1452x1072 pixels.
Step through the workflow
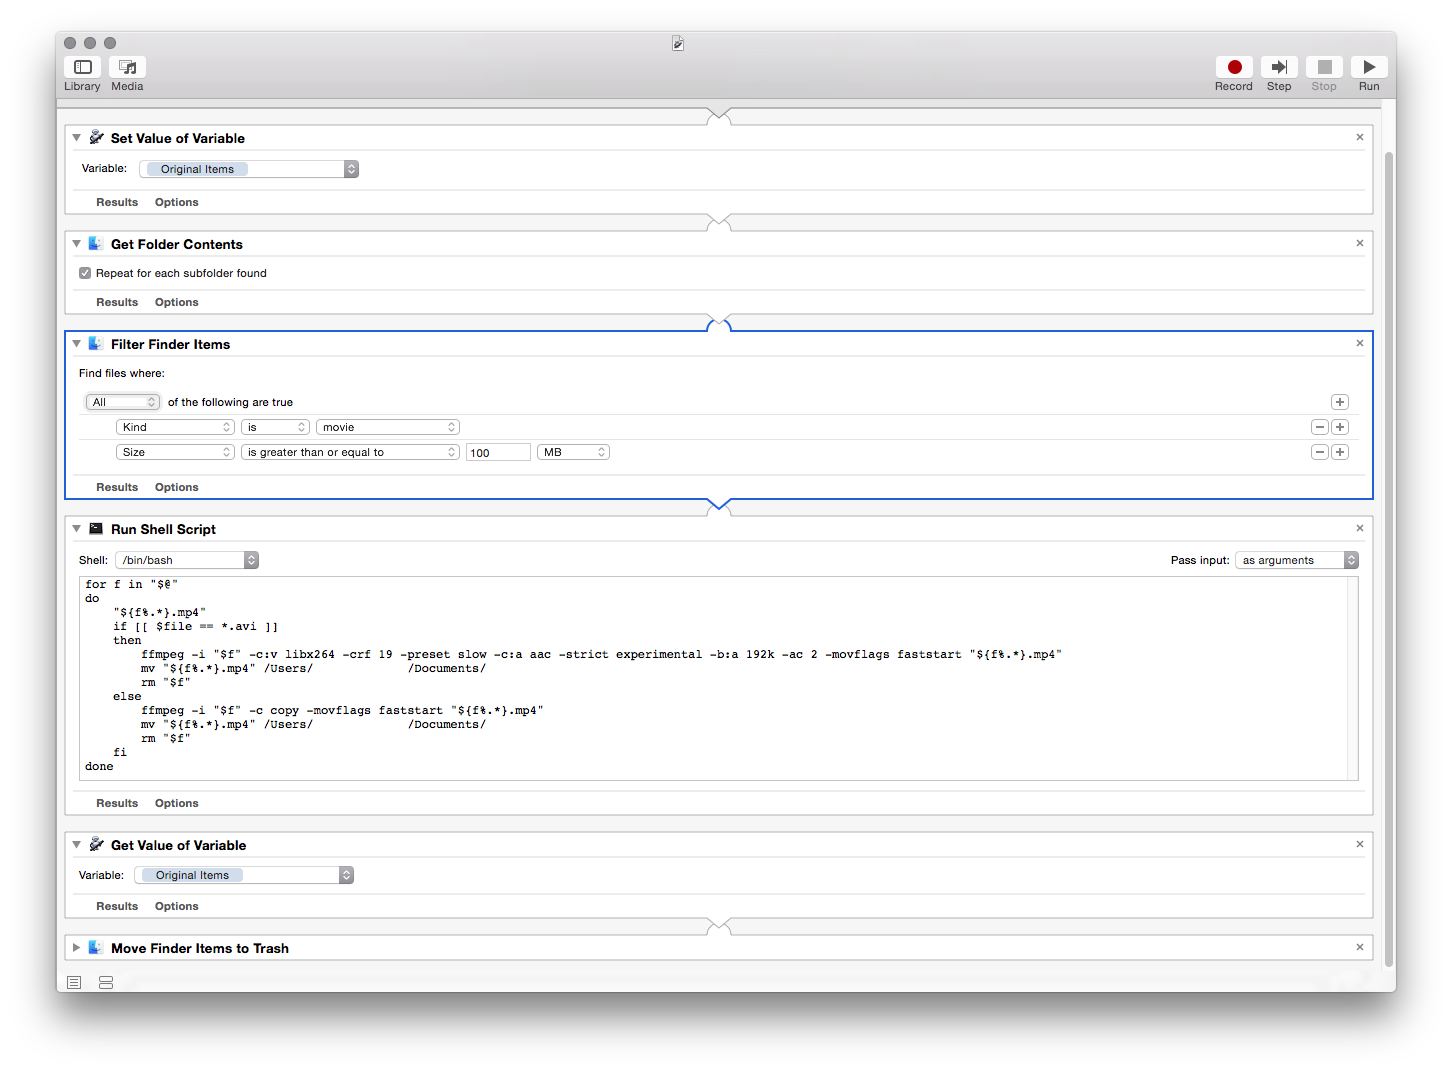(x=1279, y=67)
